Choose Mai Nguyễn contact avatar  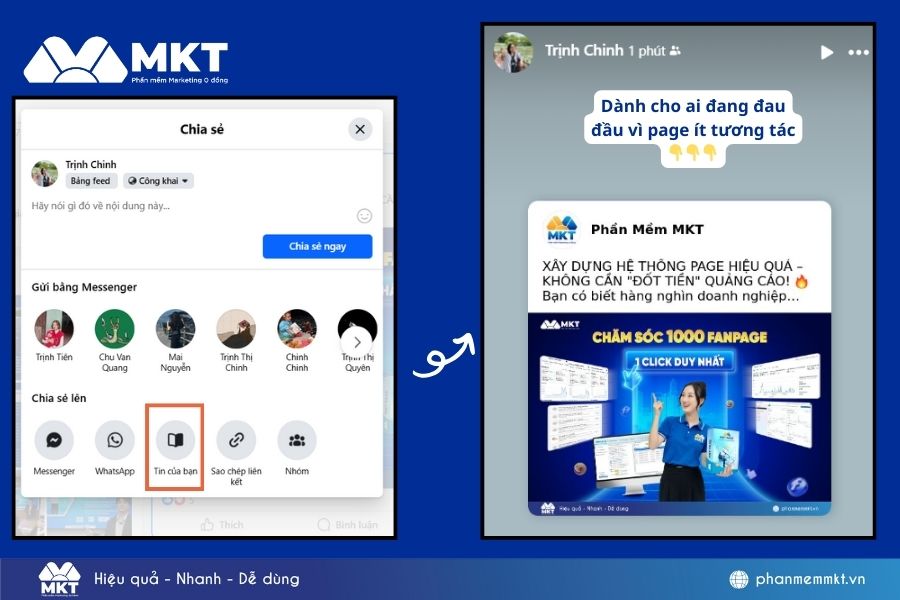tap(176, 329)
